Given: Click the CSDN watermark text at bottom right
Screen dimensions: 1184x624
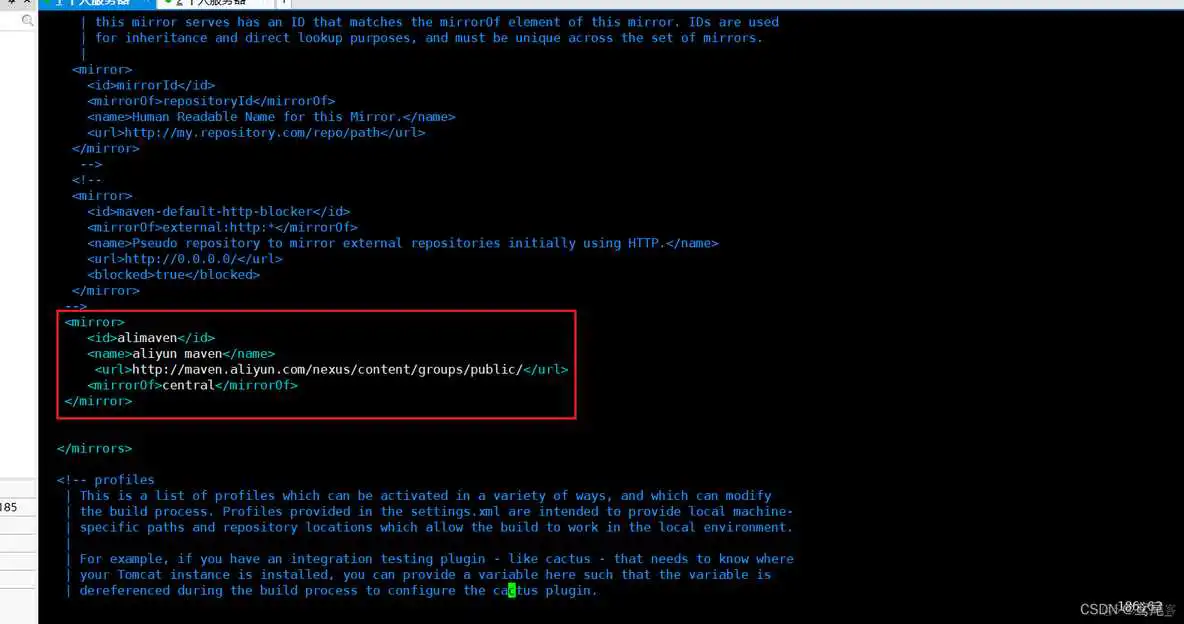Looking at the screenshot, I should (x=1120, y=608).
